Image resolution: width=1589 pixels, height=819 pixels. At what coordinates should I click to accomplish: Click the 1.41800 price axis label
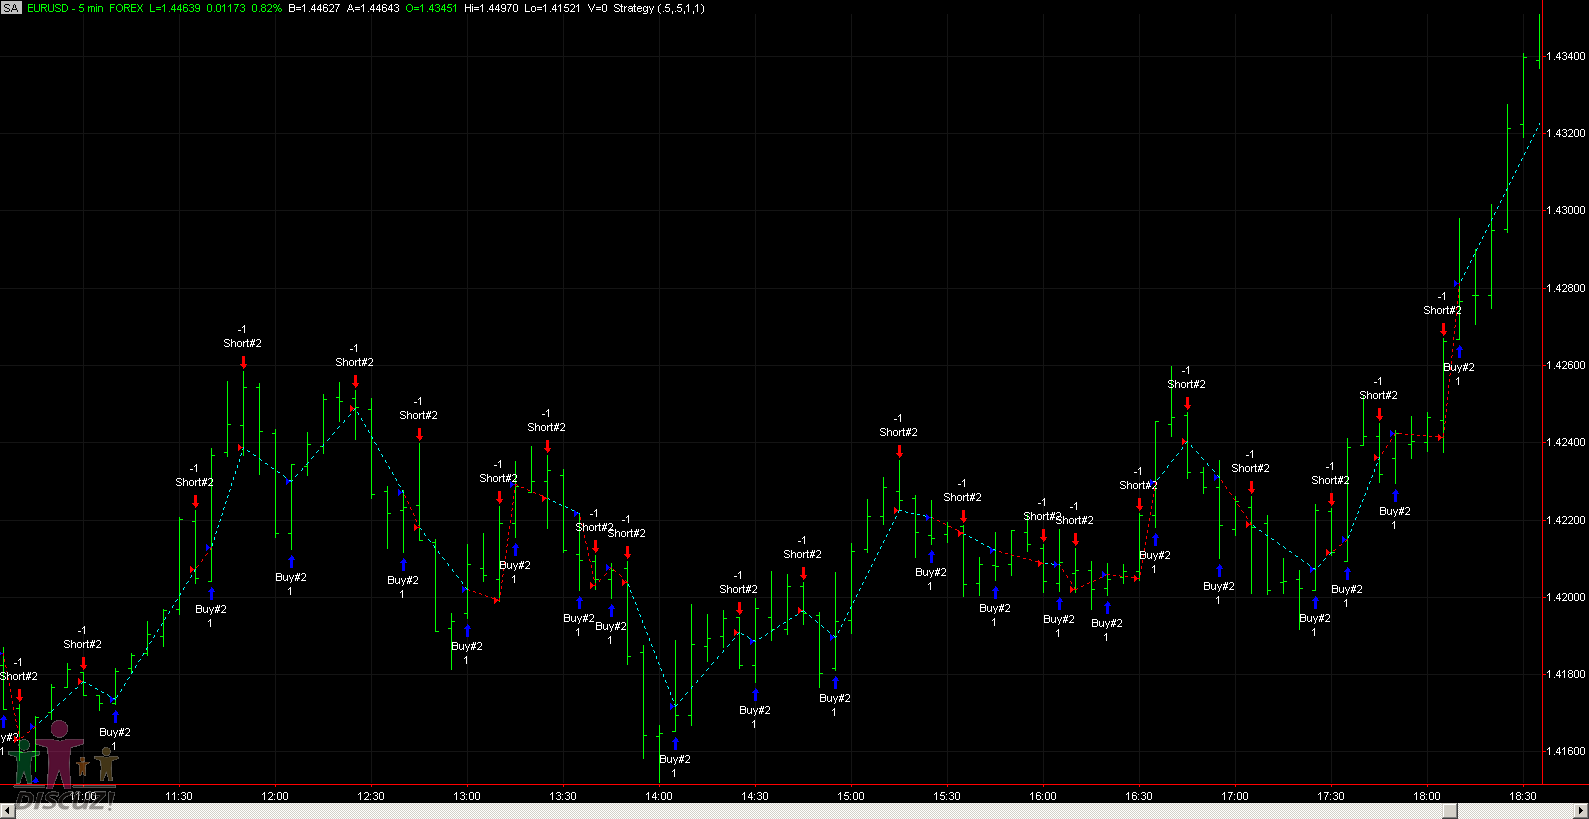(x=1566, y=674)
